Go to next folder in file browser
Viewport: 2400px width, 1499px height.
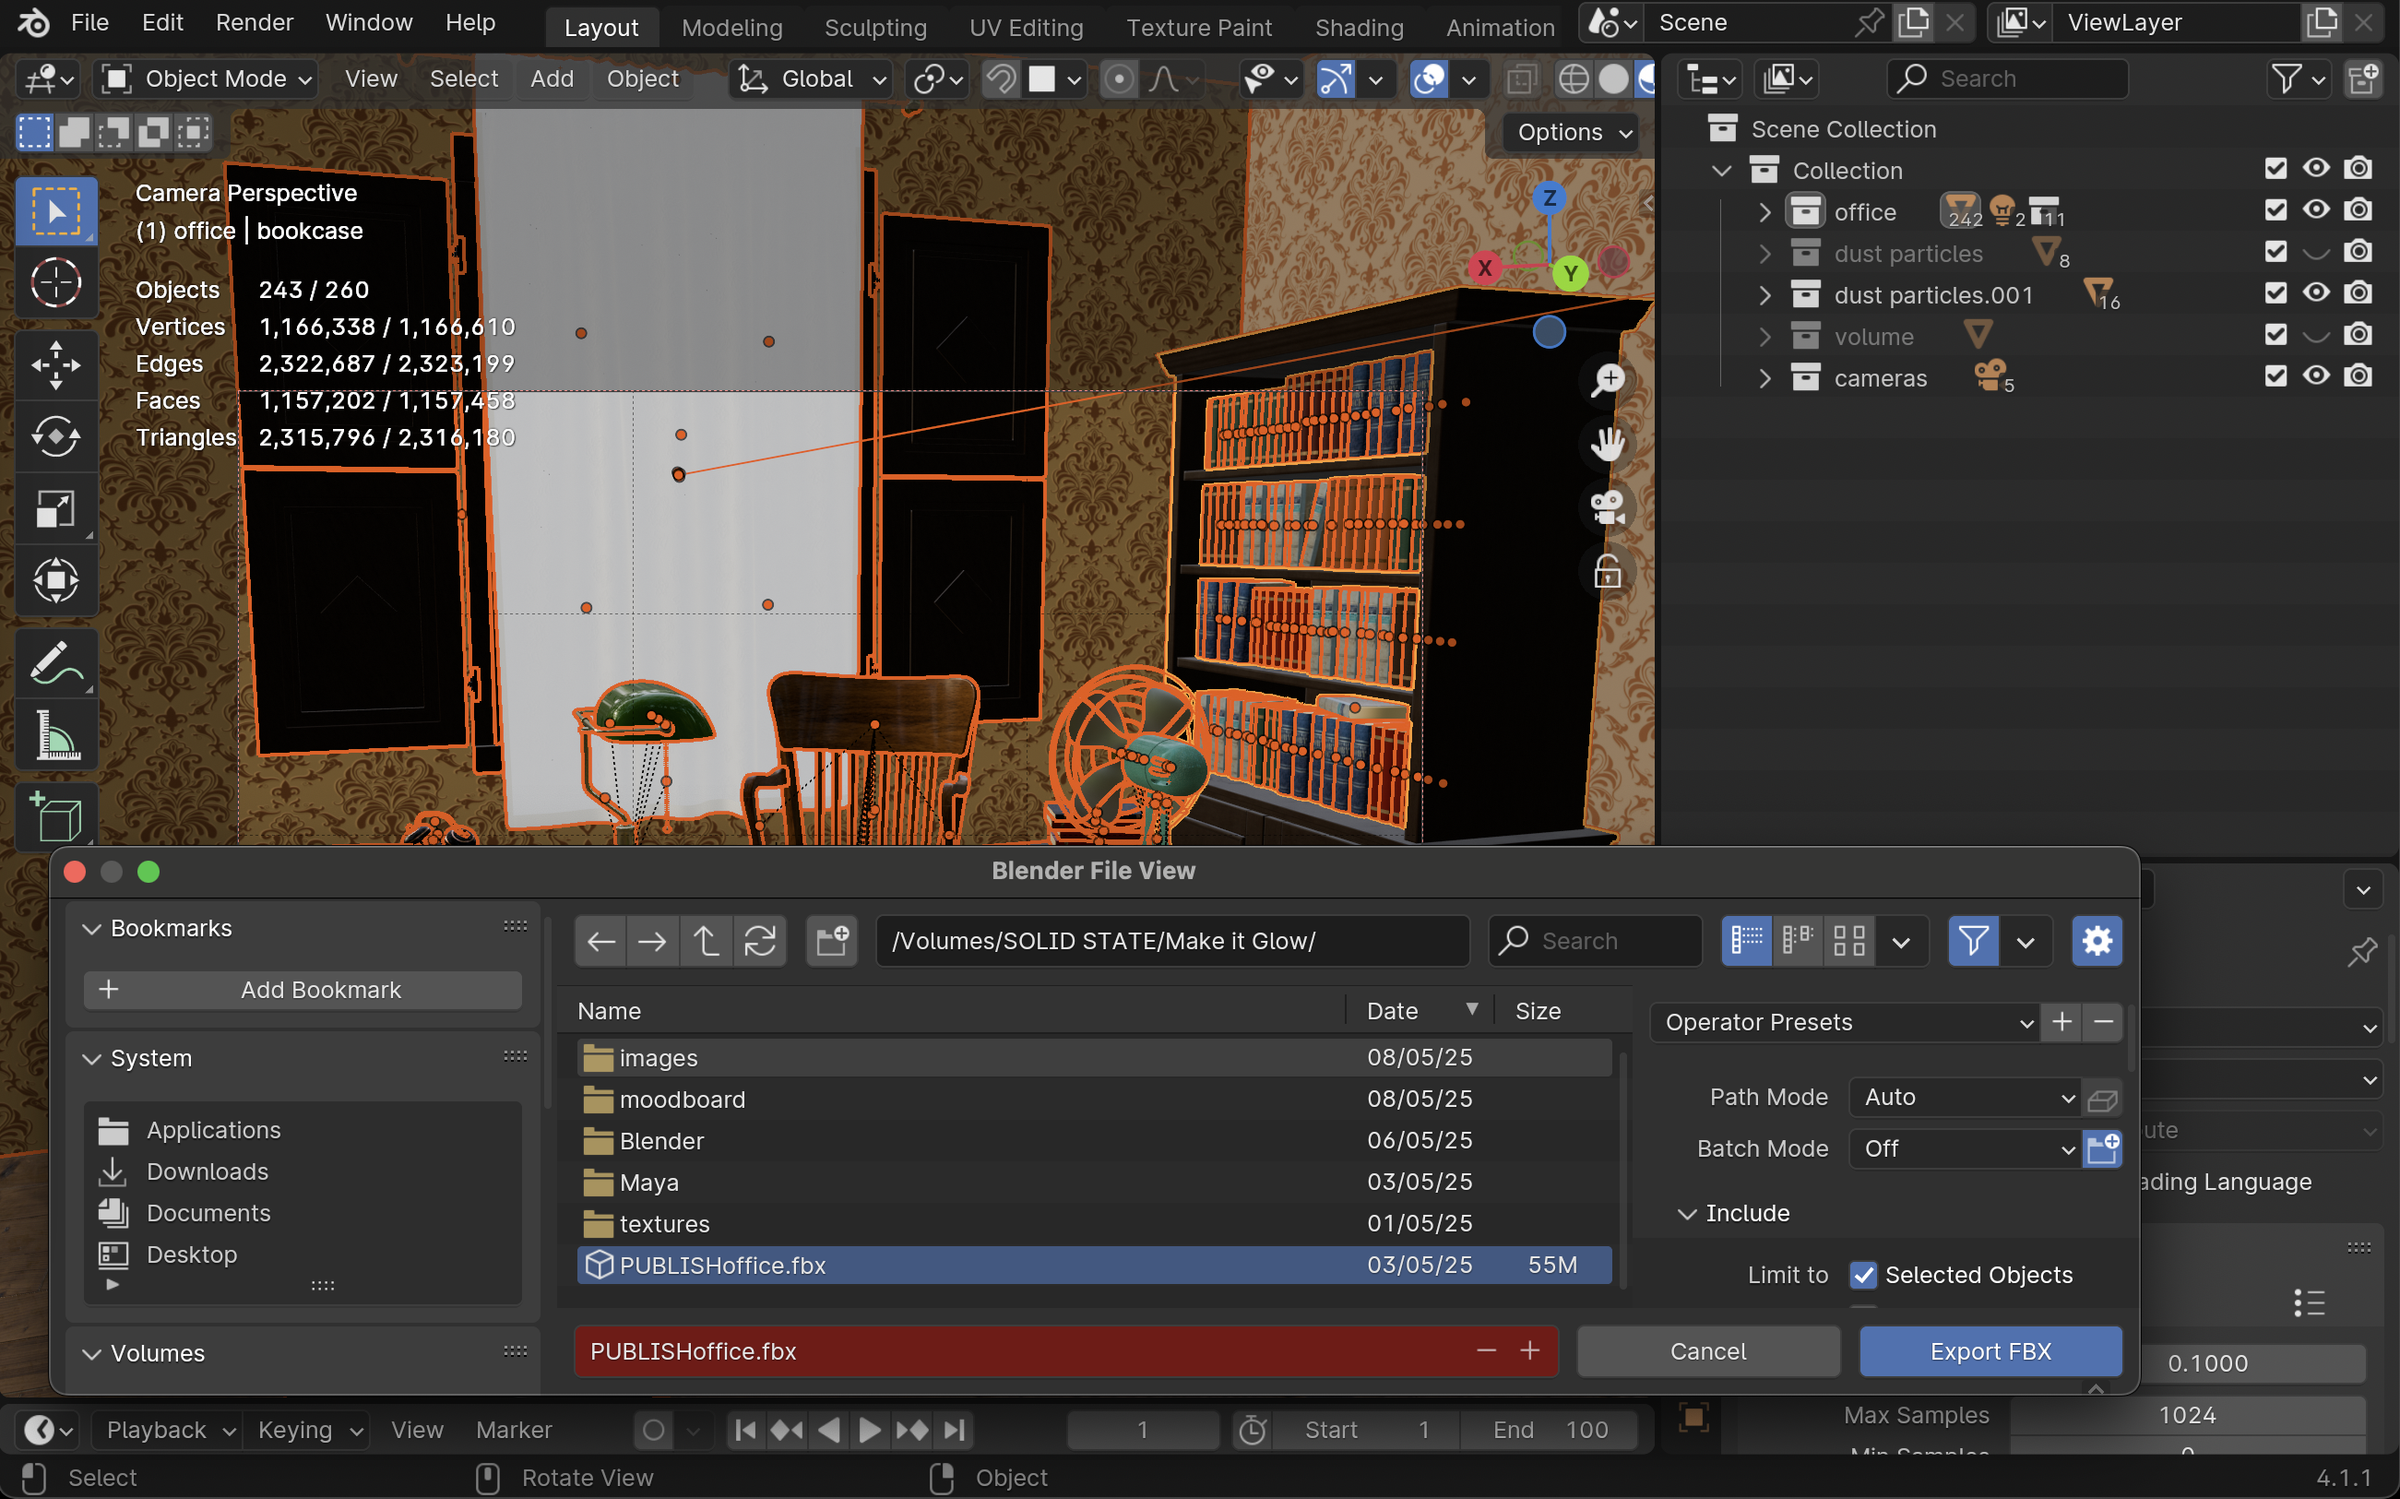tap(653, 941)
